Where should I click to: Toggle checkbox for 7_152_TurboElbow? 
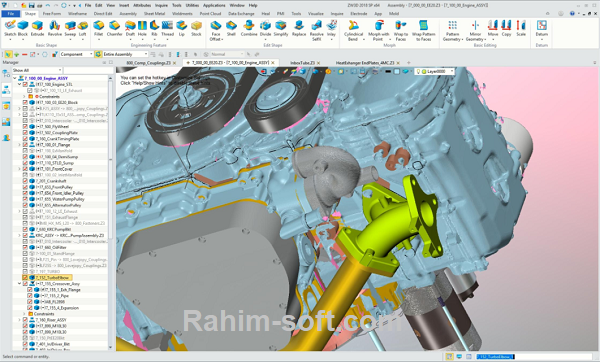point(25,278)
